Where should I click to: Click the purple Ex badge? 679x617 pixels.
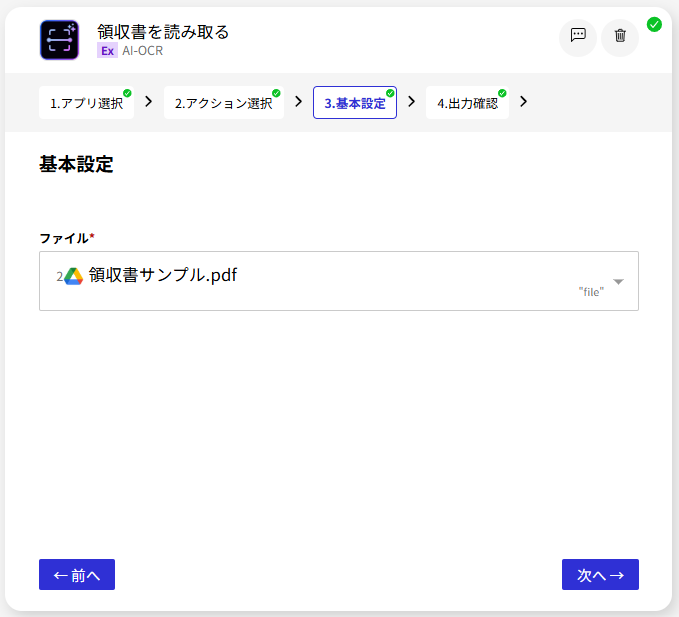pos(107,51)
